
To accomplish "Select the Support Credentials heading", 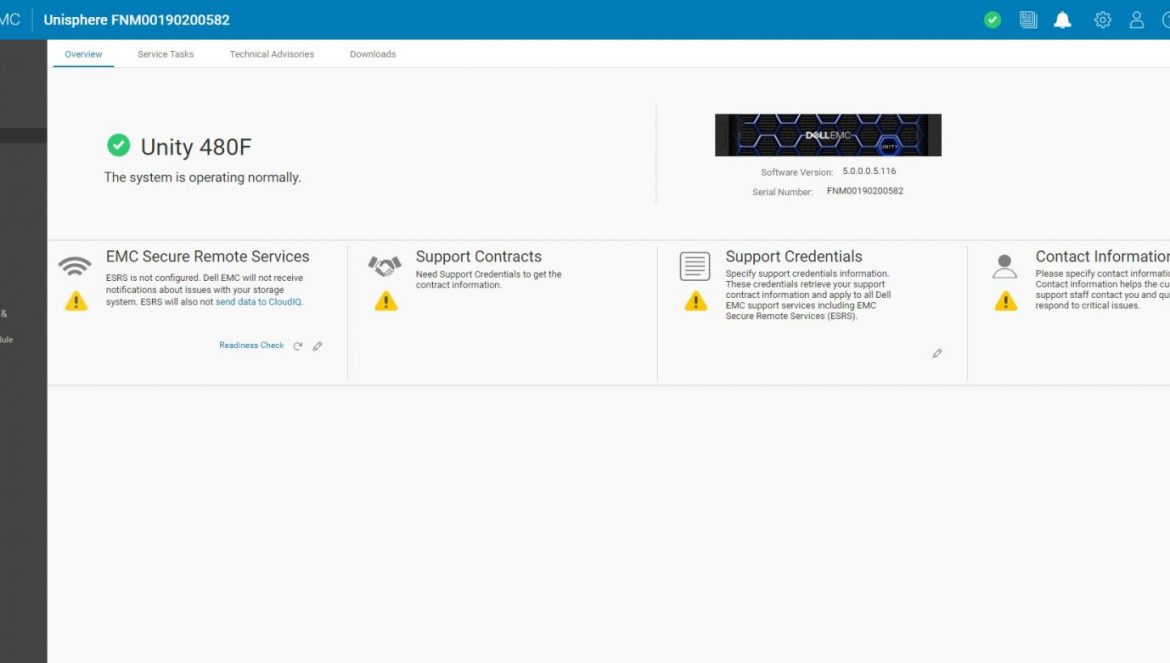I will (x=794, y=257).
